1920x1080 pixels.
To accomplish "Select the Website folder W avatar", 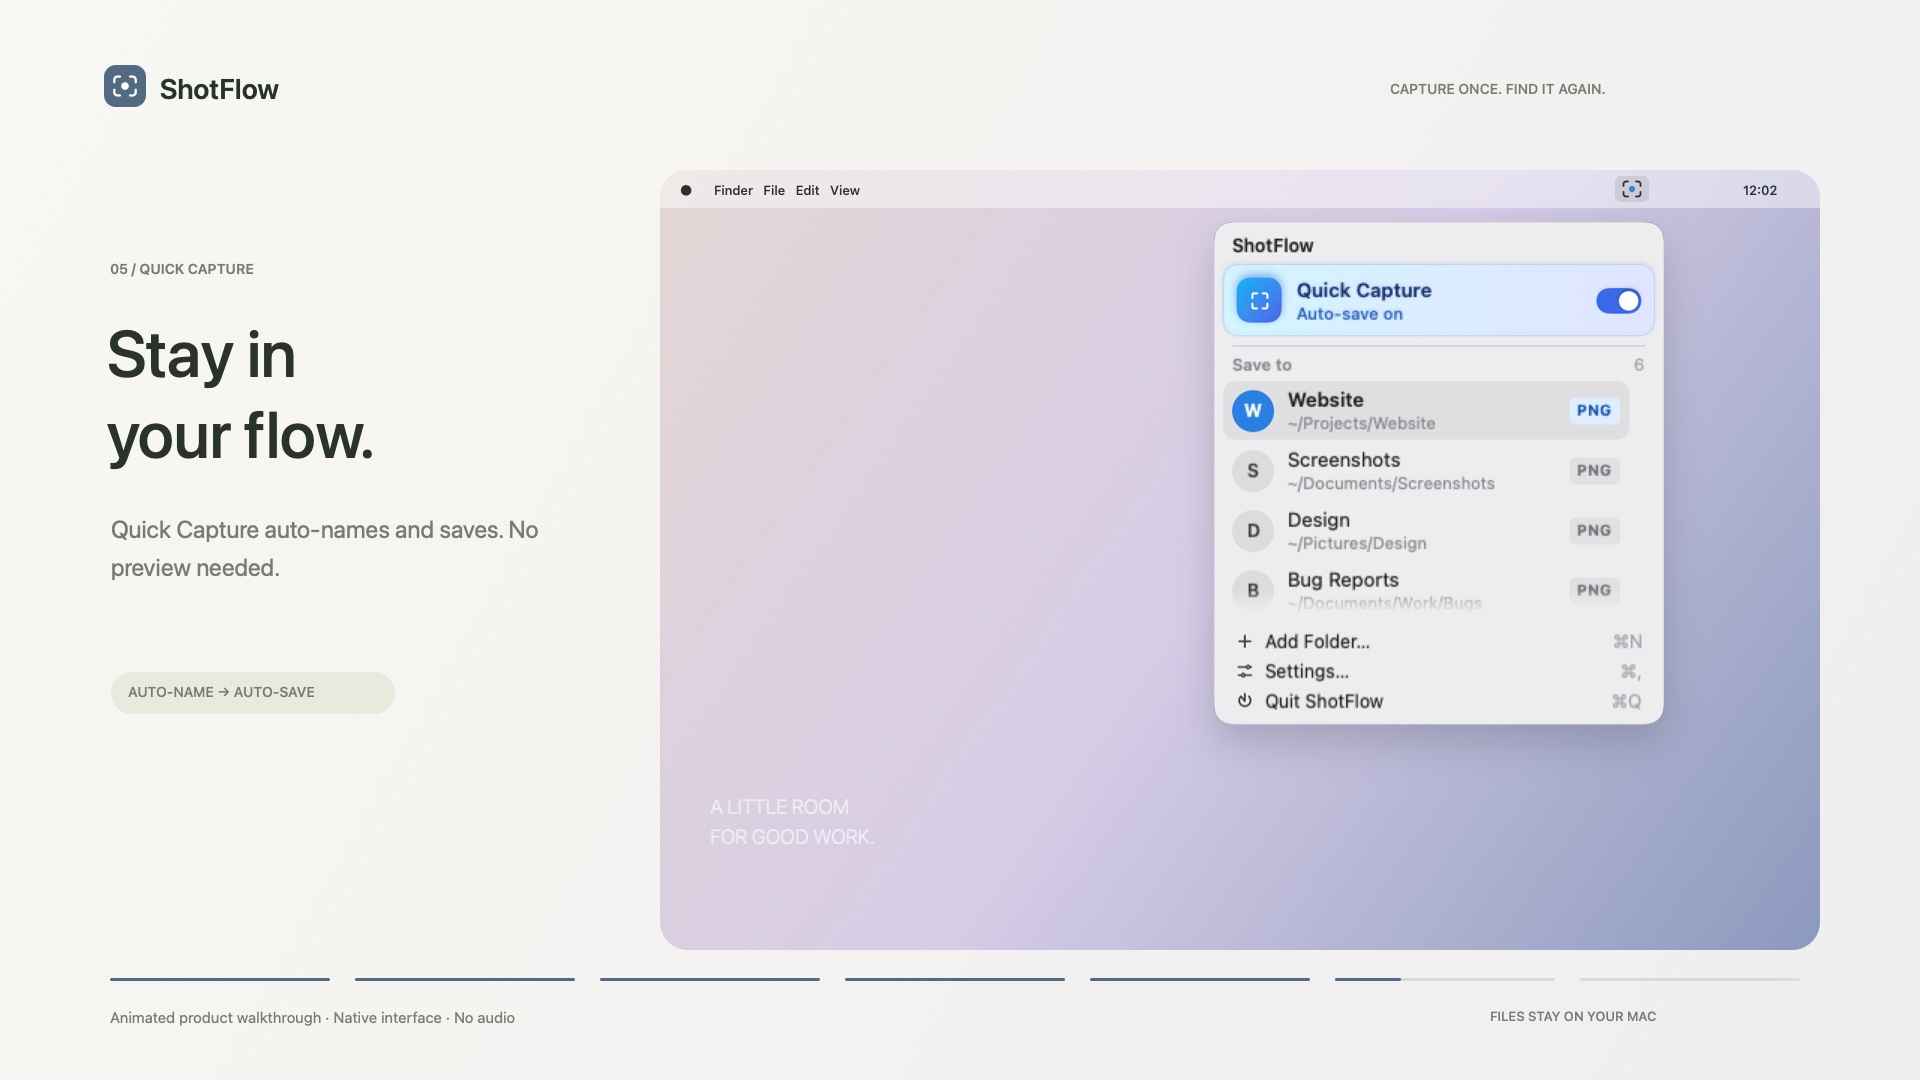I will (1253, 411).
